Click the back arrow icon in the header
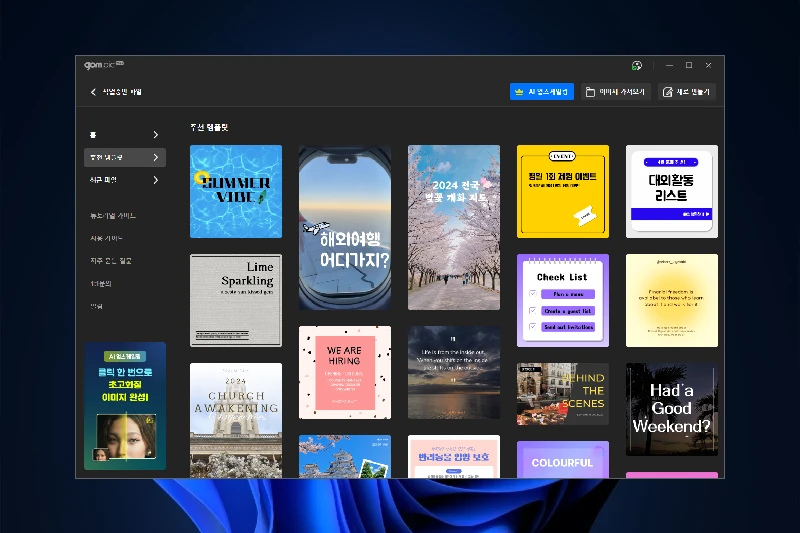800x533 pixels. point(93,92)
